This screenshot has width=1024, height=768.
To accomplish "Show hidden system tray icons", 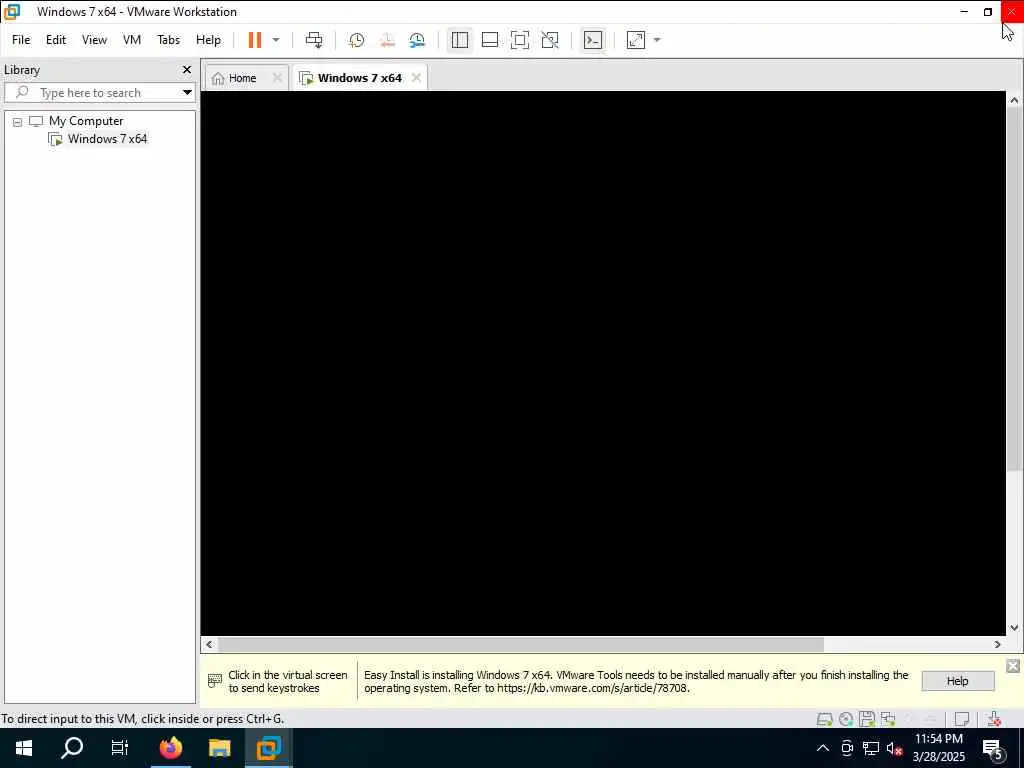I will coord(823,748).
